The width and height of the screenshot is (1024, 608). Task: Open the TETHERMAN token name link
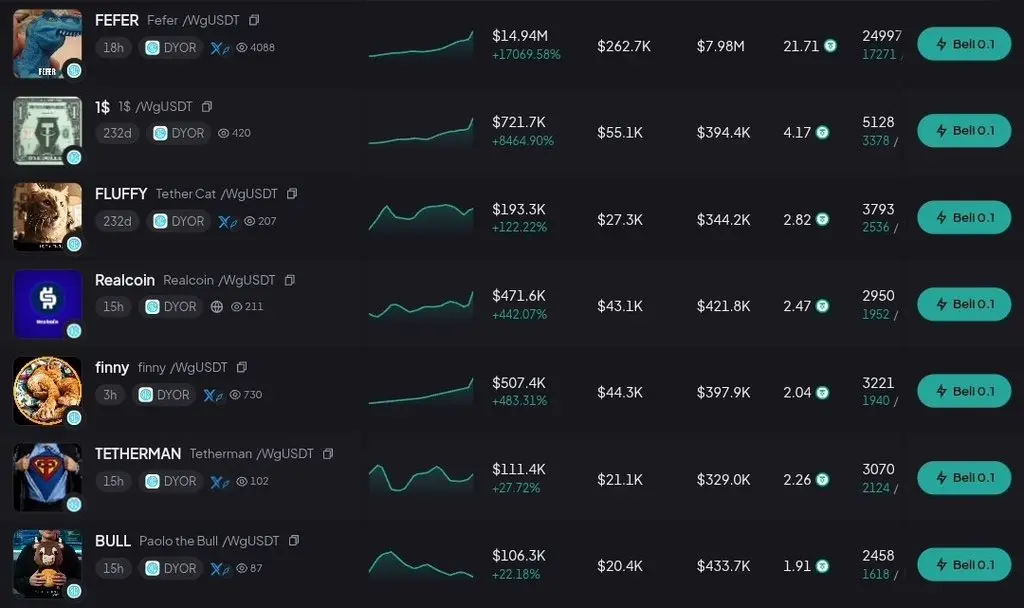tap(138, 454)
